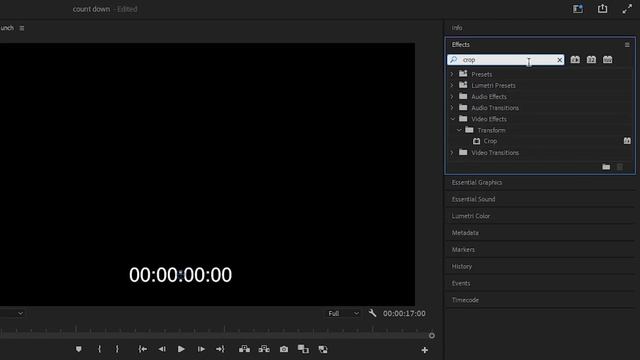Expand the Audio Transitions folder
Viewport: 640px width, 360px height.
click(x=452, y=108)
